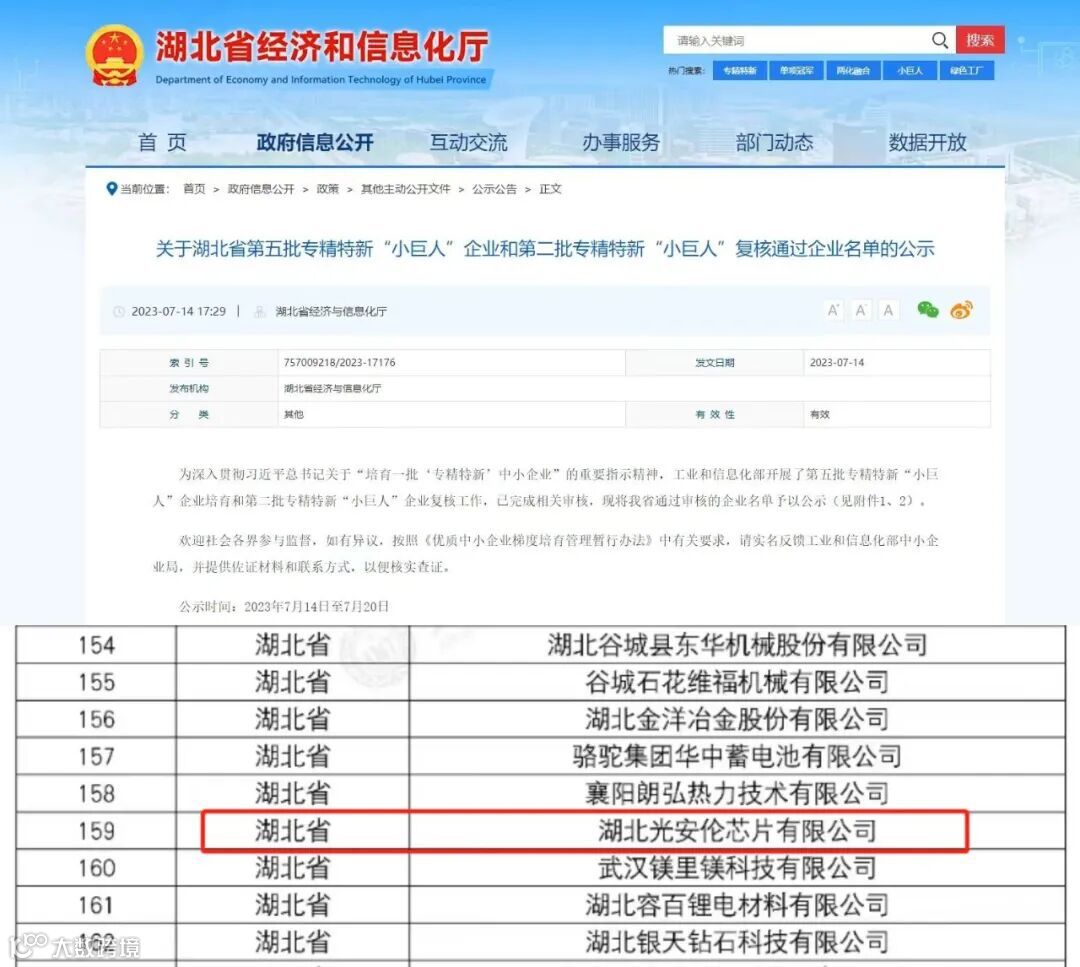Viewport: 1080px width, 967px height.
Task: Go to 其他主动公开文件 in the breadcrumb
Action: [406, 189]
